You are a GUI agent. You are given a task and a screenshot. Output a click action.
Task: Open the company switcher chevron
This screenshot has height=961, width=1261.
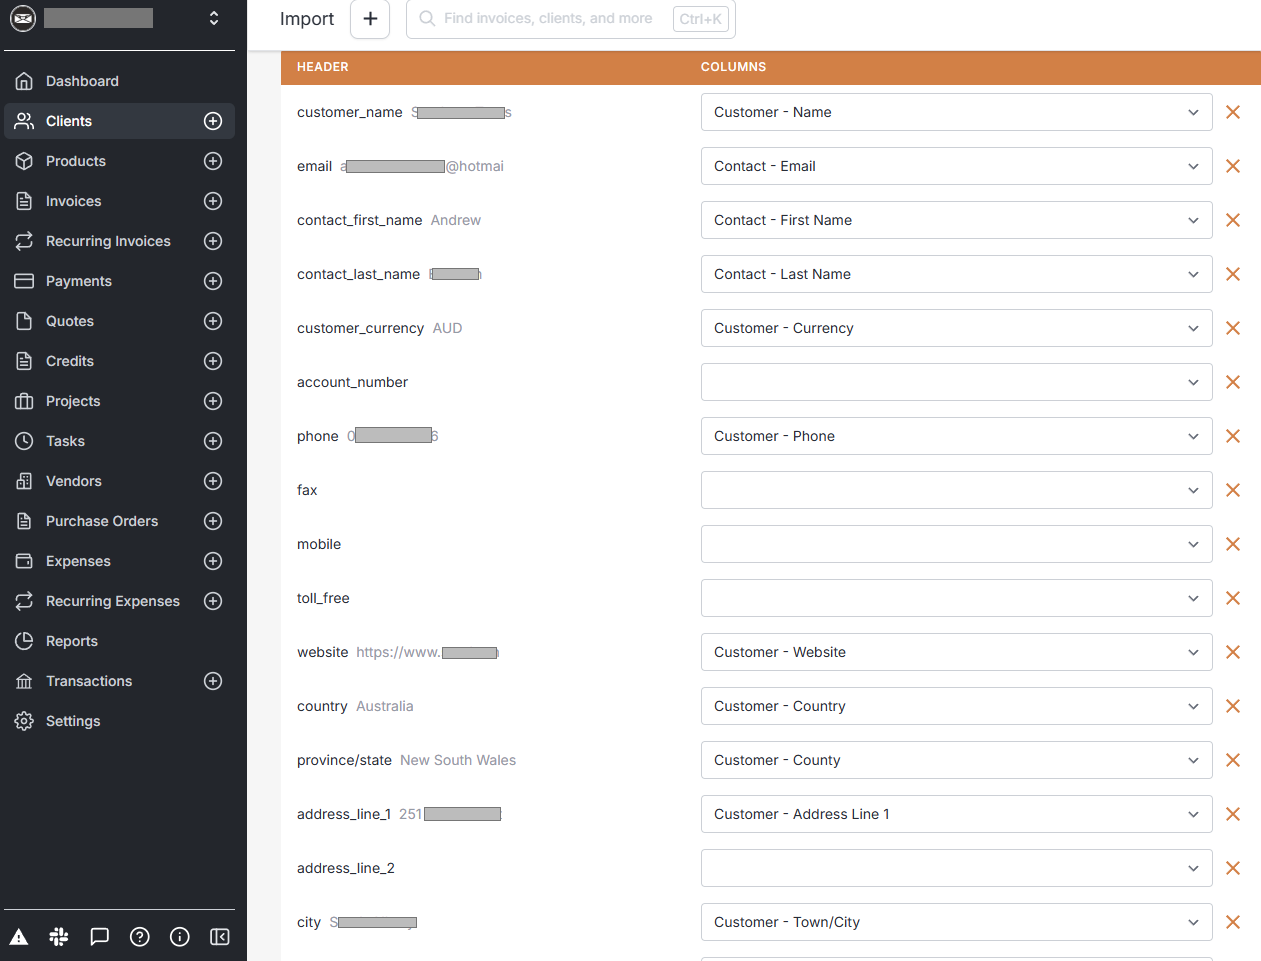pos(214,18)
